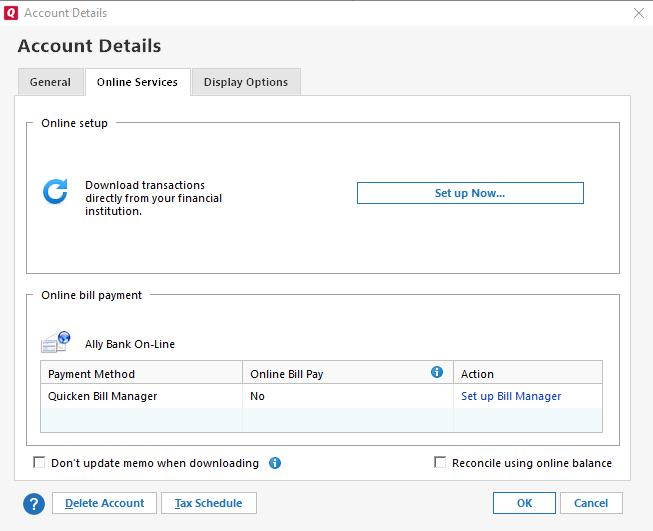The image size is (653, 531).
Task: Select the Quicken Bill Manager cell
Action: [142, 396]
